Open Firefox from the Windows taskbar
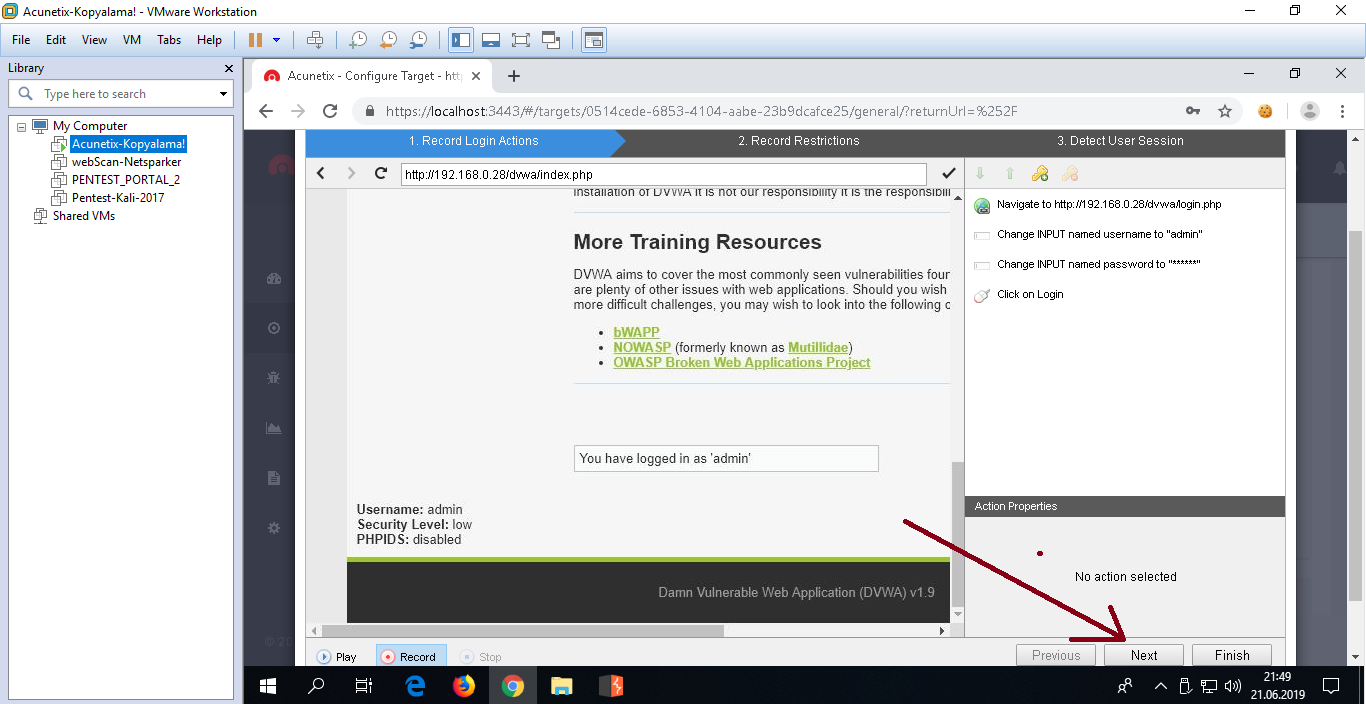1366x704 pixels. coord(463,686)
